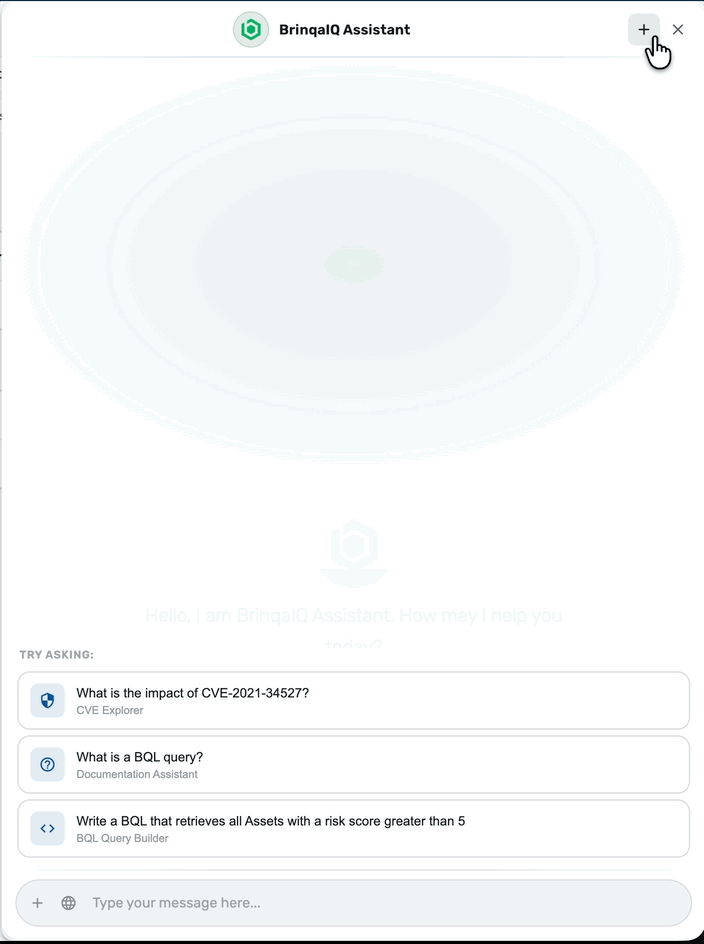Ask "What is the impact of CVE-2021-34527?"
Screen dimensions: 704x944
[354, 700]
